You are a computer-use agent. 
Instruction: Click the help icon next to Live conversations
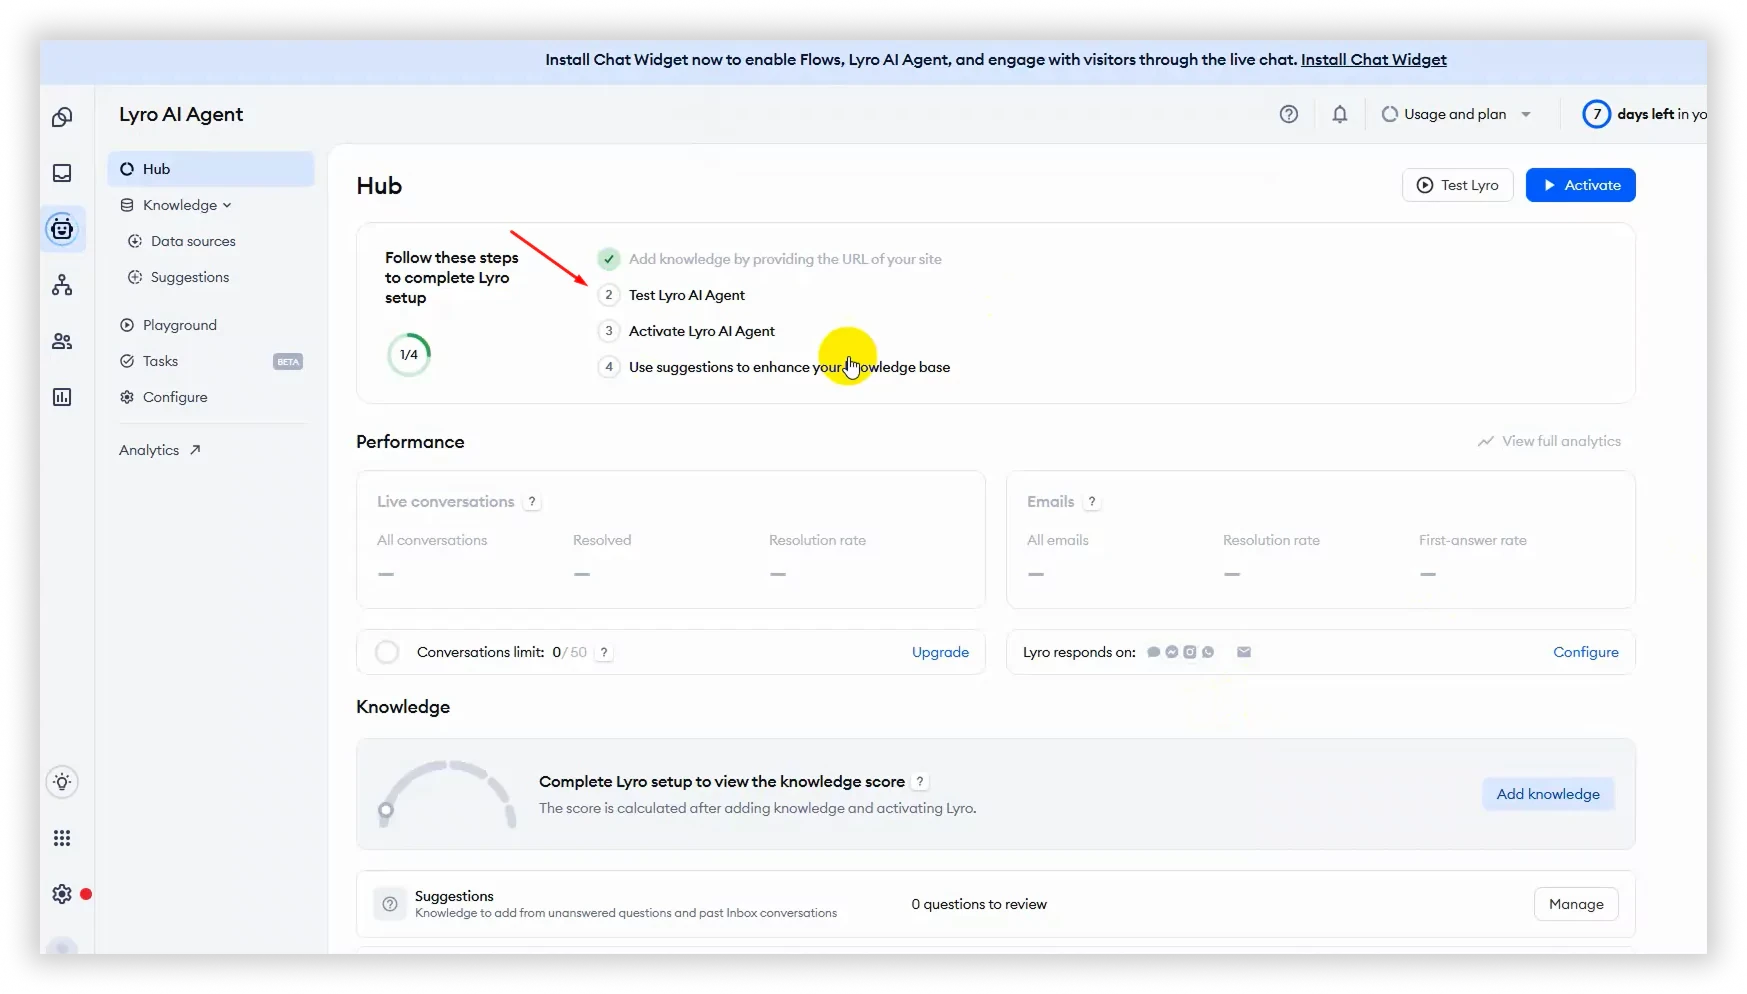click(x=532, y=502)
